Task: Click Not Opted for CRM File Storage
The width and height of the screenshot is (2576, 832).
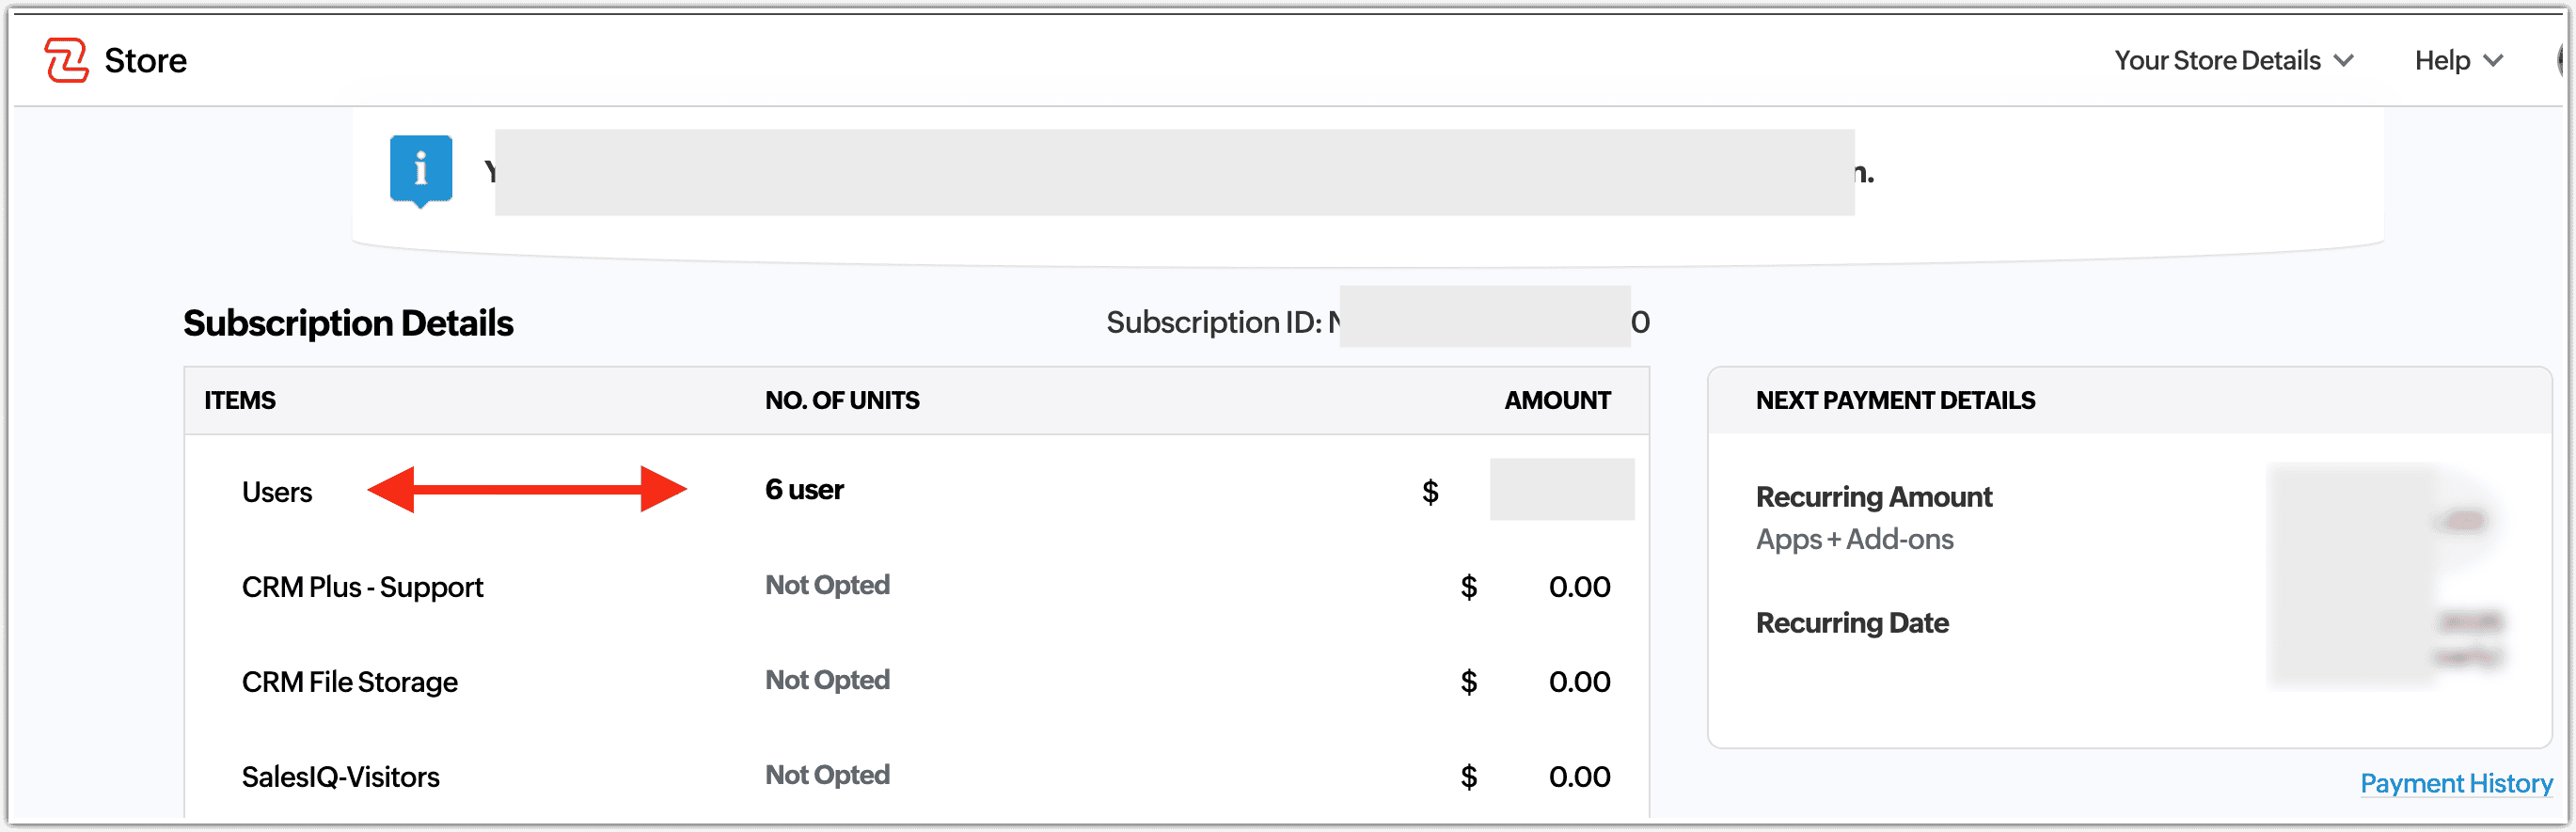Action: [x=827, y=680]
